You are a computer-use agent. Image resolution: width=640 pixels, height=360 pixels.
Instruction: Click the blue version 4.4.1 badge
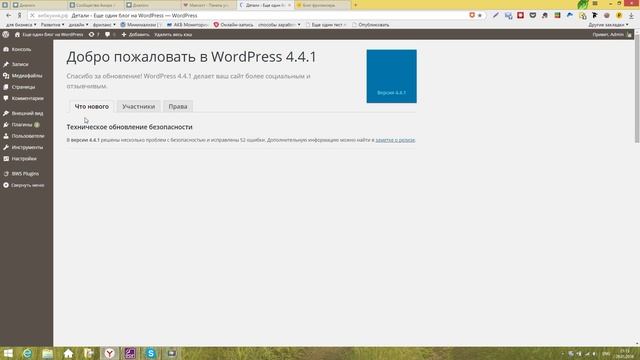[391, 76]
